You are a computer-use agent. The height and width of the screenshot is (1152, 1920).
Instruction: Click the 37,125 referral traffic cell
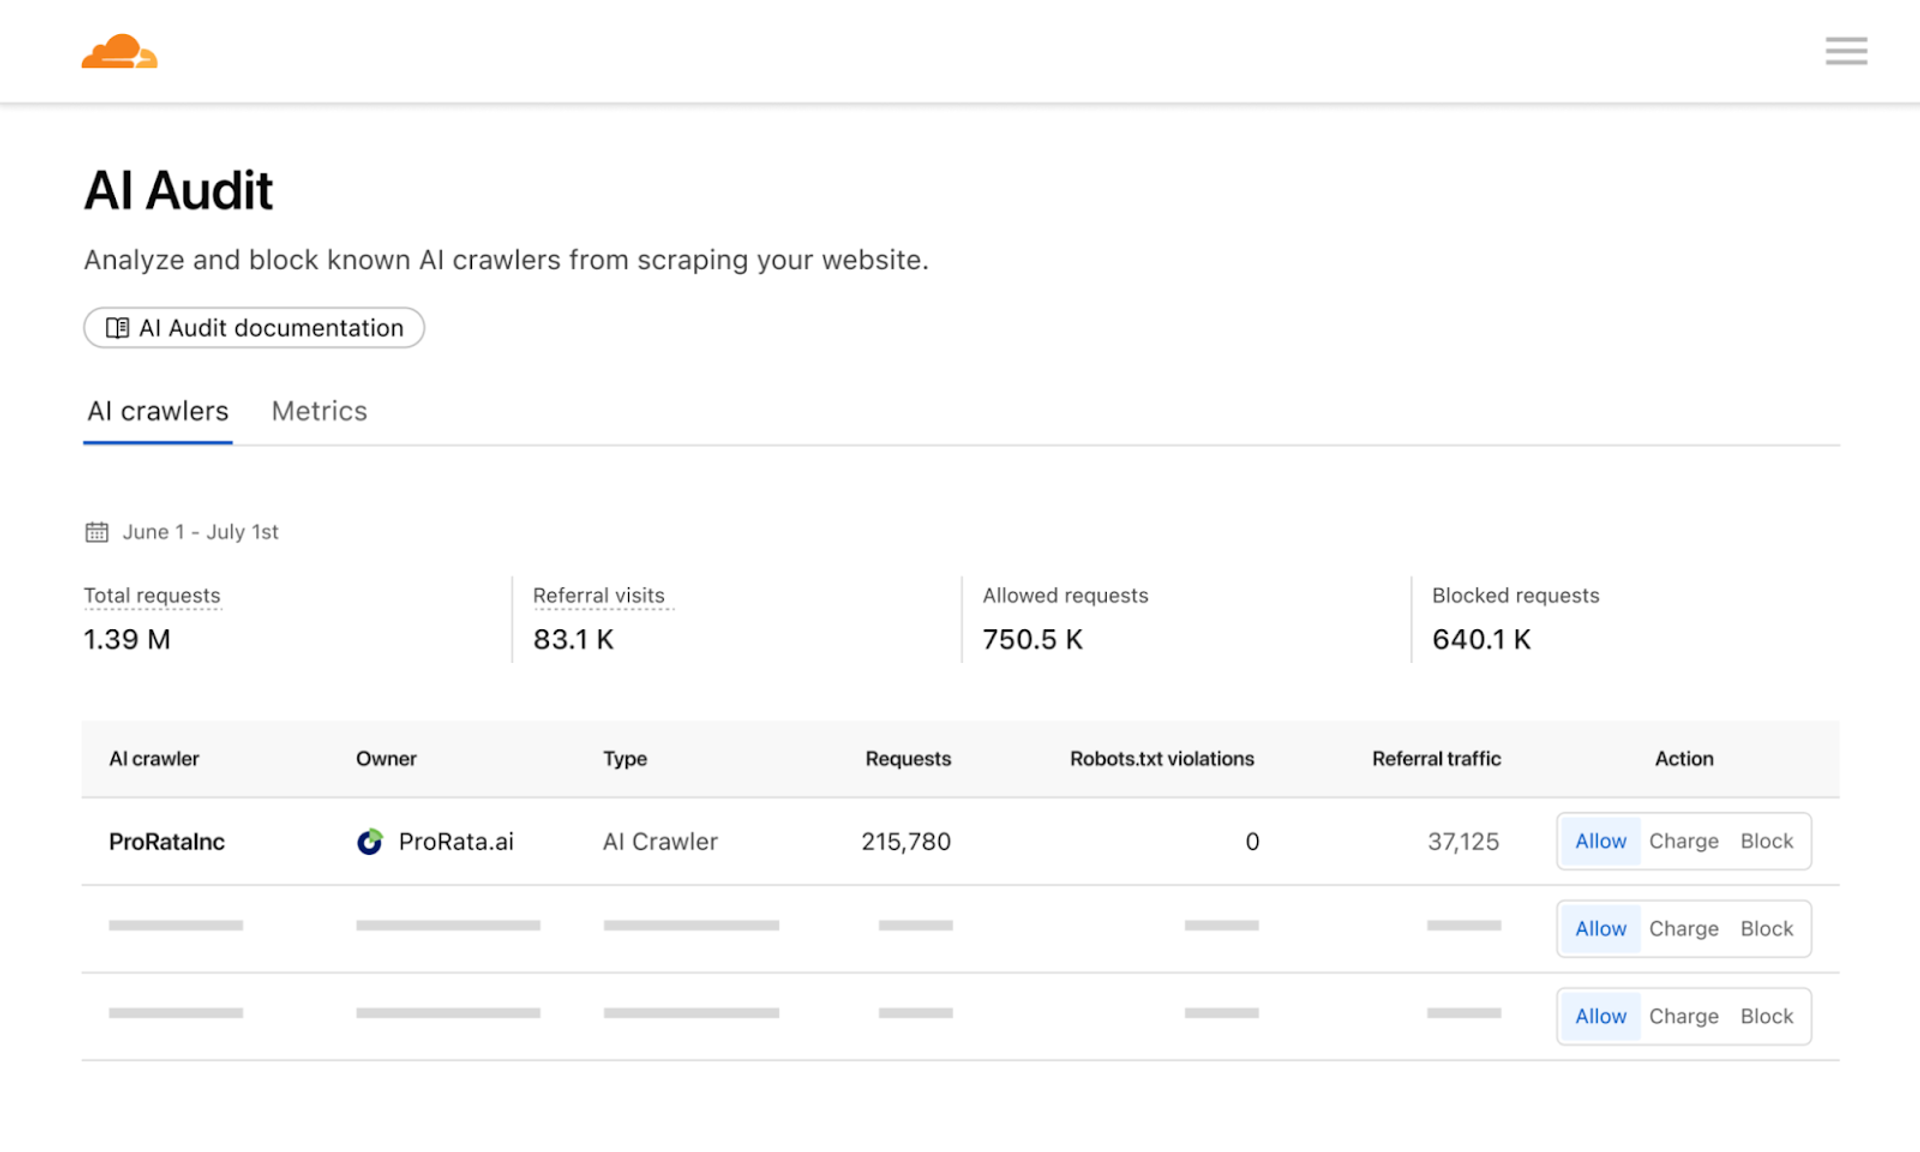(x=1463, y=841)
